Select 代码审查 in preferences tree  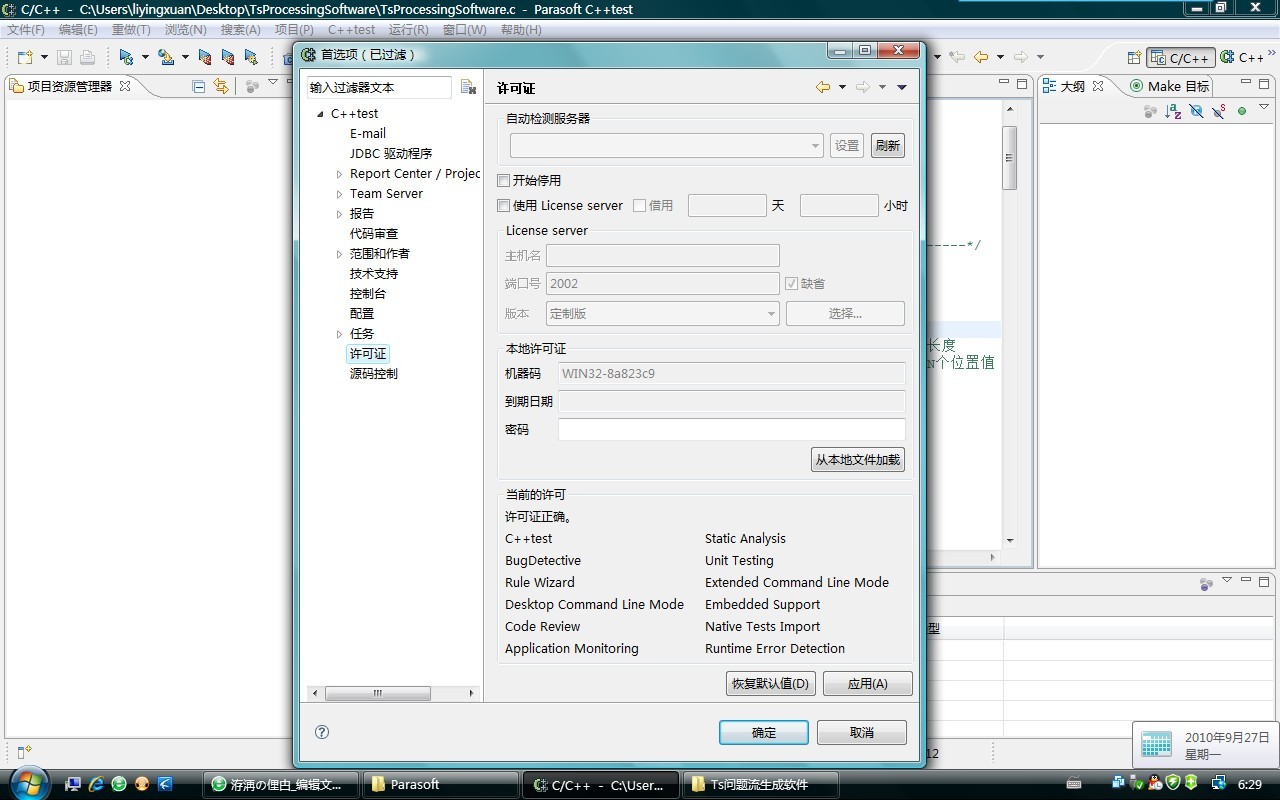[374, 234]
